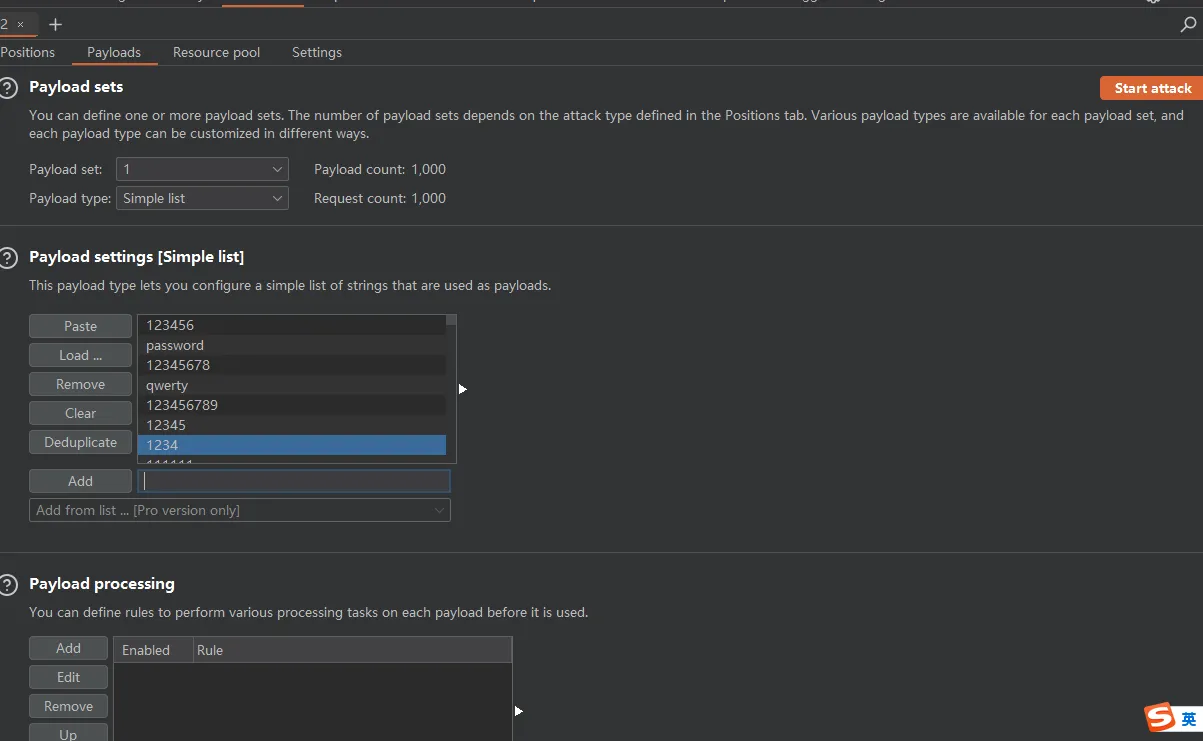This screenshot has width=1203, height=741.
Task: Click the Sogou input method icon
Action: coord(1159,718)
